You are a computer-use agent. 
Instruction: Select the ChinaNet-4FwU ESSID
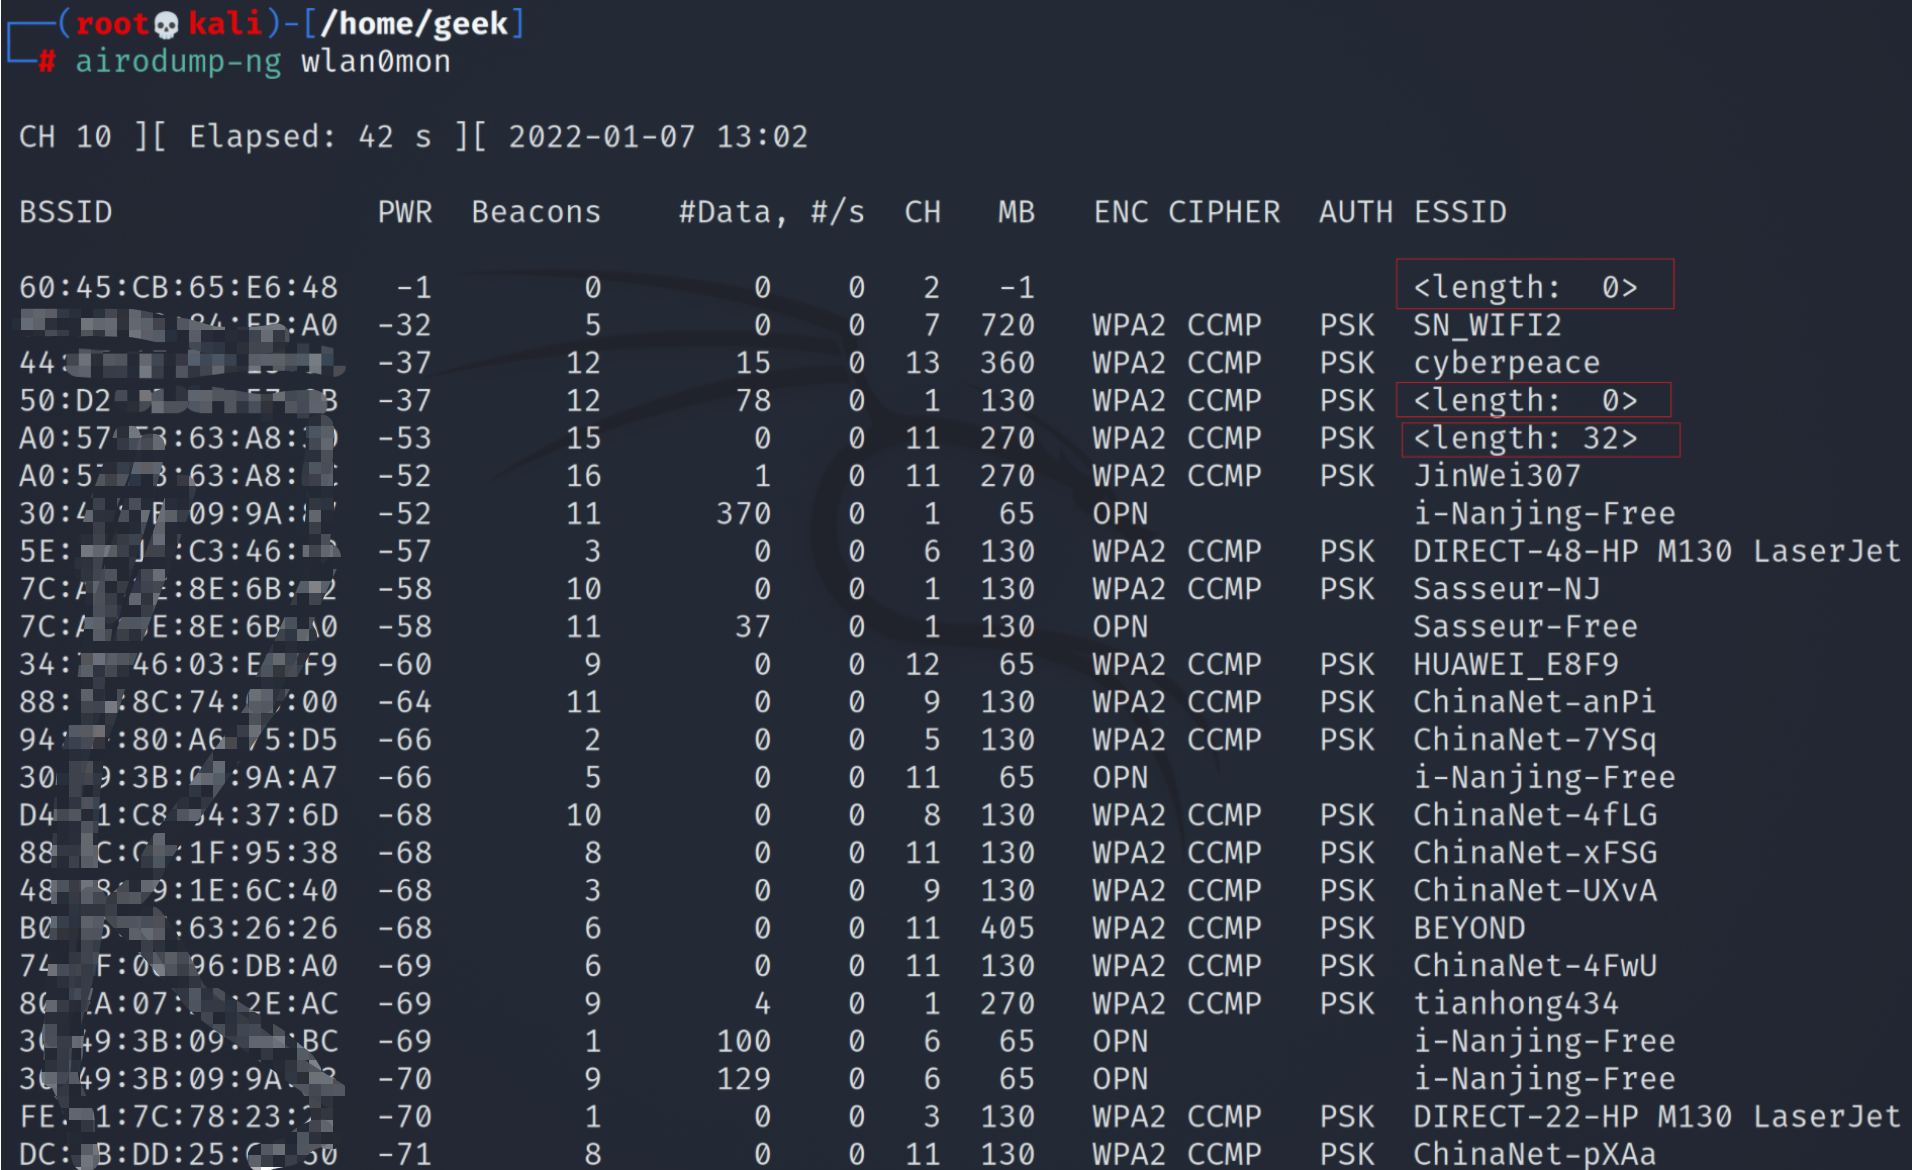click(x=1535, y=966)
